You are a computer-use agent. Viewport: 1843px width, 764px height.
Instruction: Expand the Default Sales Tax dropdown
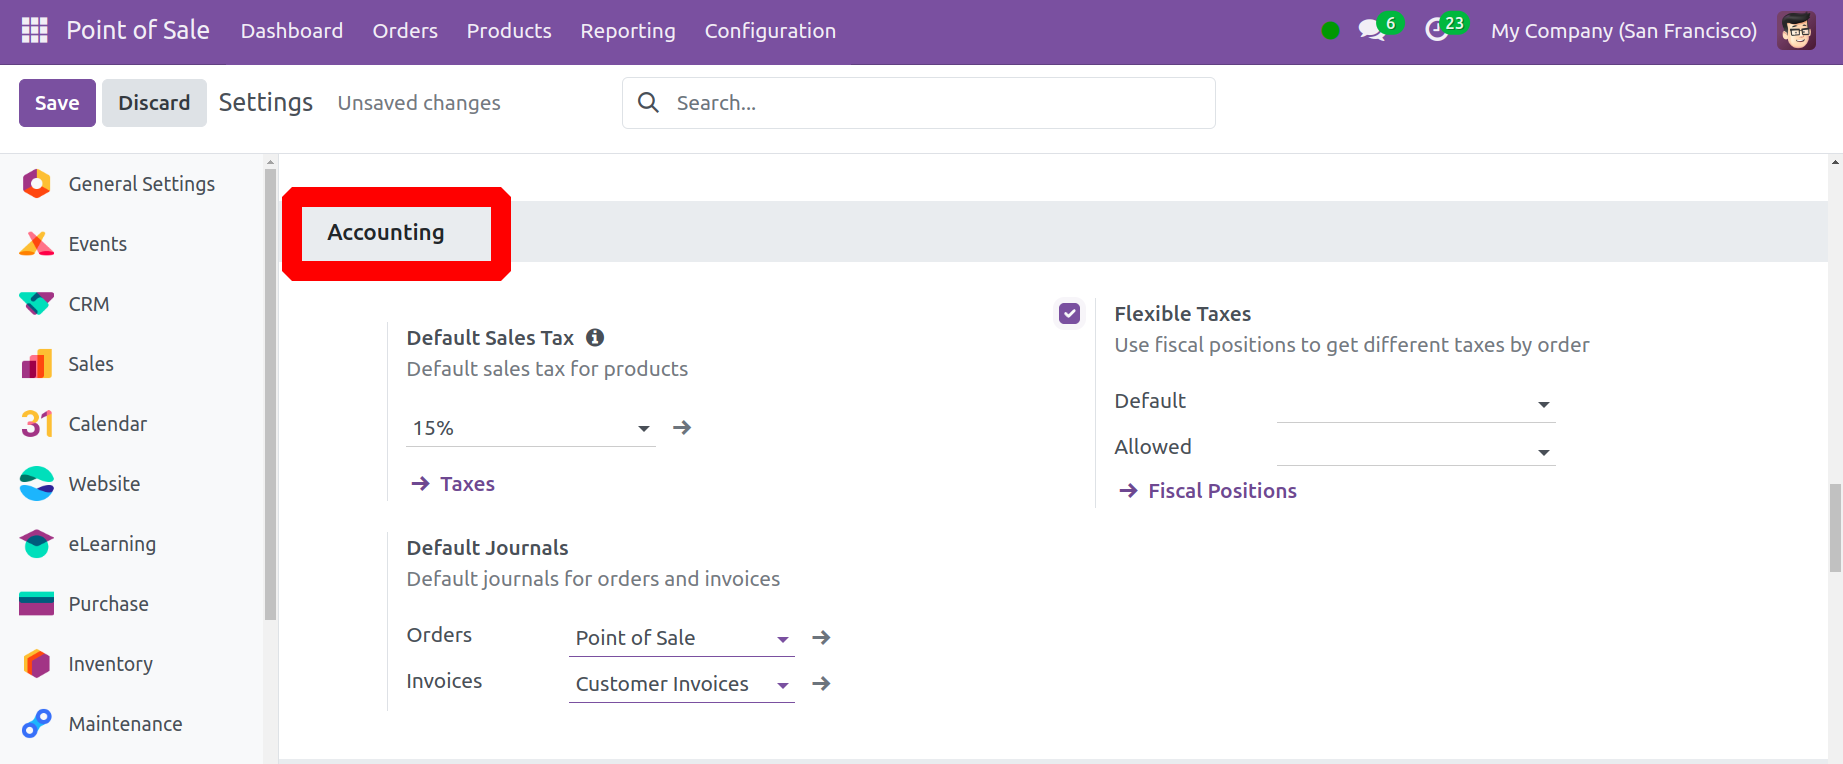[643, 429]
